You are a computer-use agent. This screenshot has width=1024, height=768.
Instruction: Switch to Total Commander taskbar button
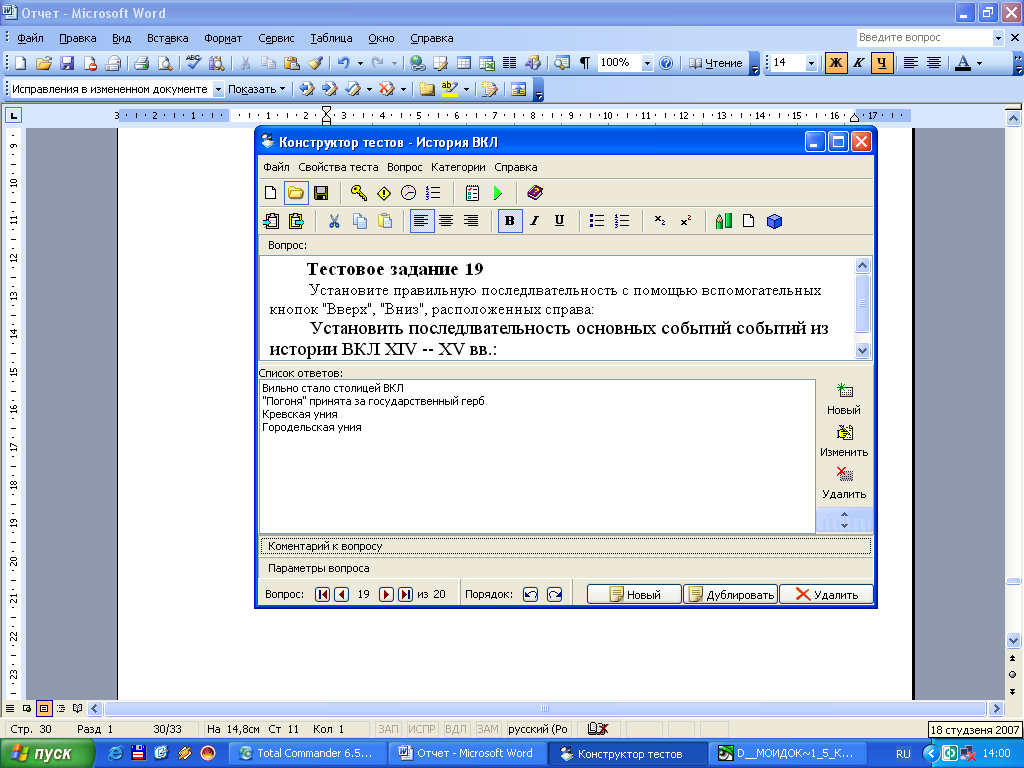coord(307,753)
